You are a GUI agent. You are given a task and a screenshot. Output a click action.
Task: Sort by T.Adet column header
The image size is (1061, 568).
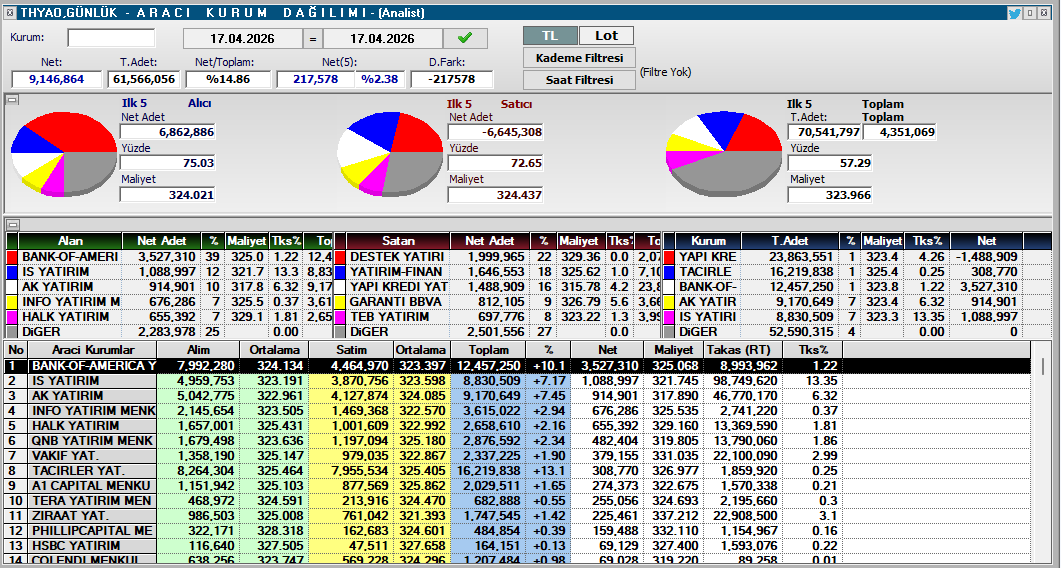[790, 241]
